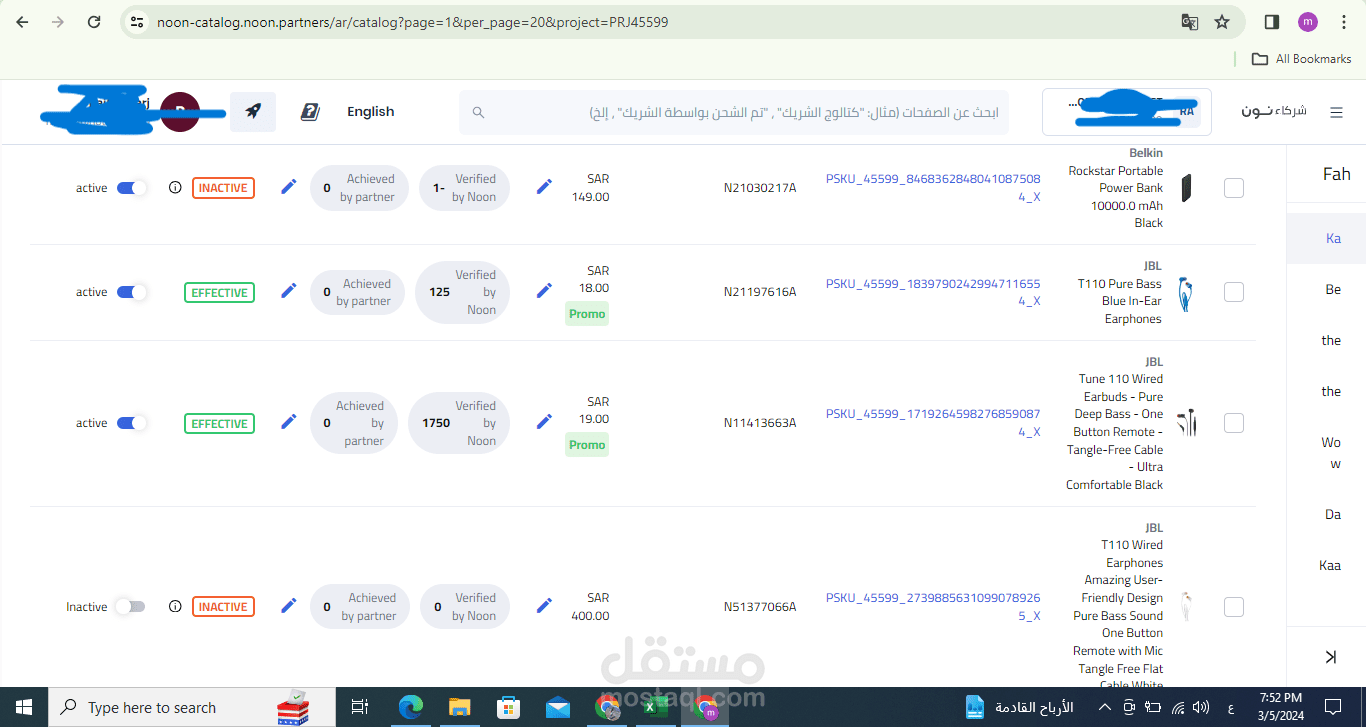Open the Chrome three-dot menu

point(1343,22)
